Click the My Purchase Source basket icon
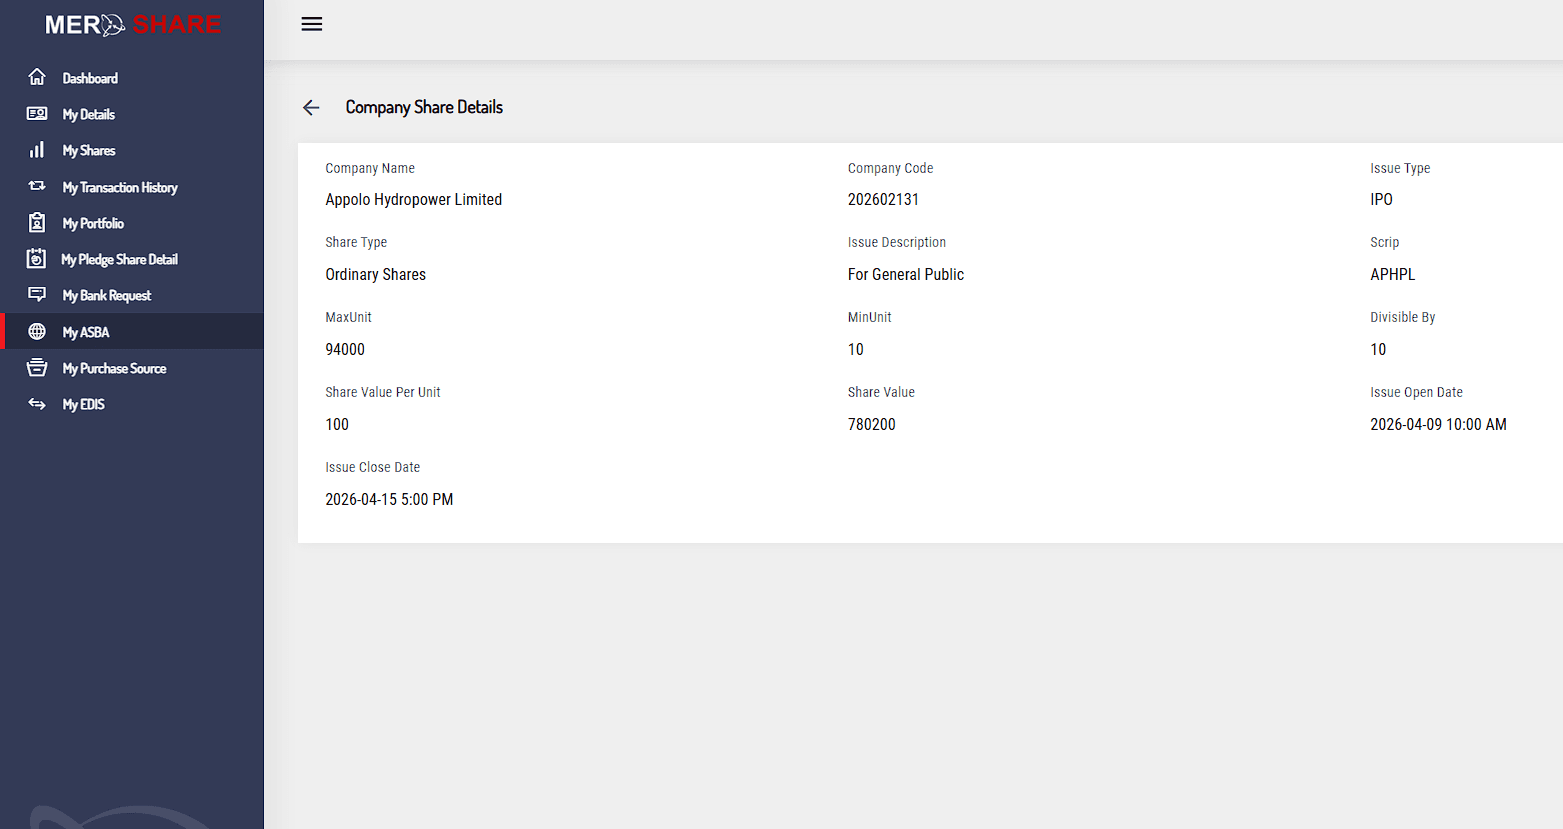Image resolution: width=1563 pixels, height=829 pixels. click(37, 368)
